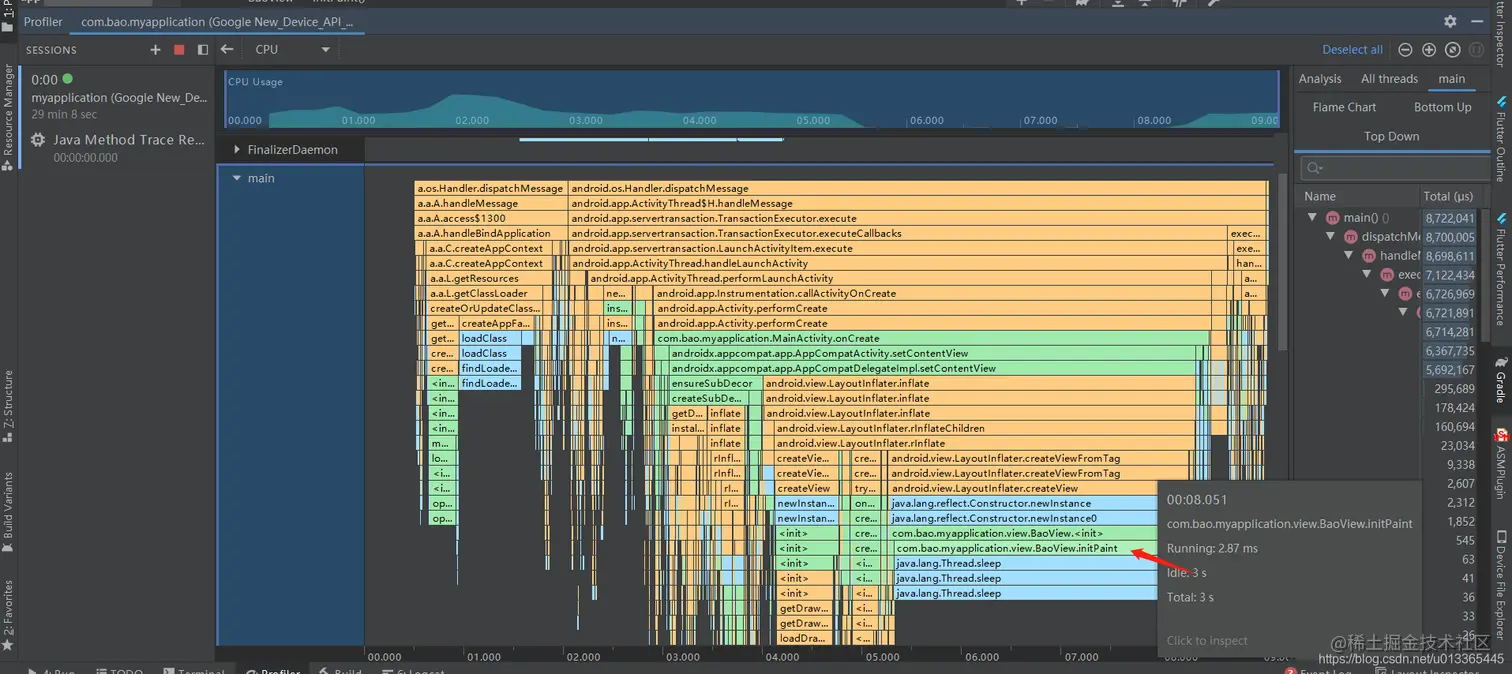Viewport: 1512px width, 674px height.
Task: Hide the Profiler tool window with dash icon
Action: pos(1478,21)
